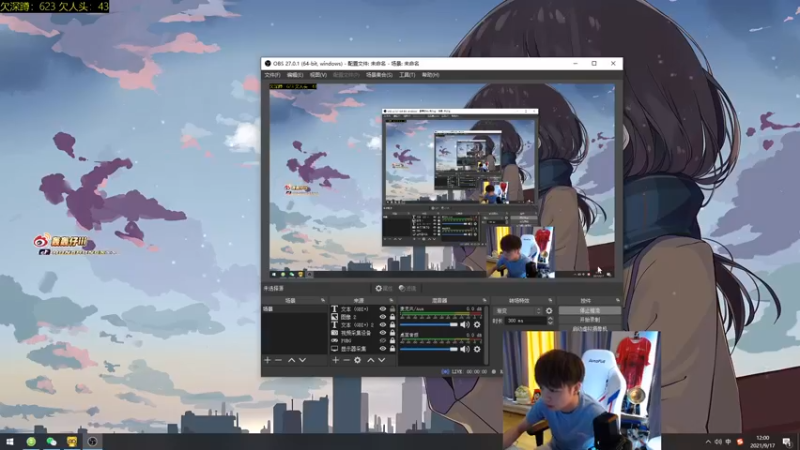Open the View (V) menu
The height and width of the screenshot is (450, 800).
(318, 75)
